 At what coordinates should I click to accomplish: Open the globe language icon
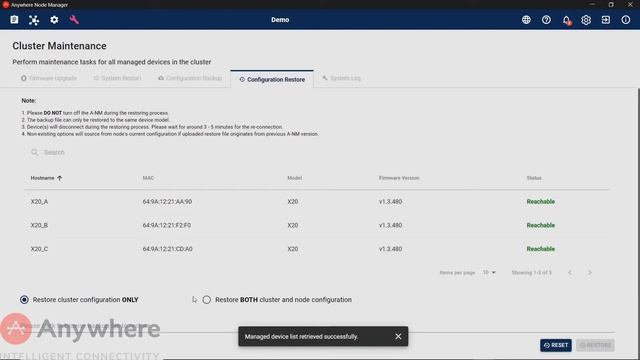tap(526, 20)
